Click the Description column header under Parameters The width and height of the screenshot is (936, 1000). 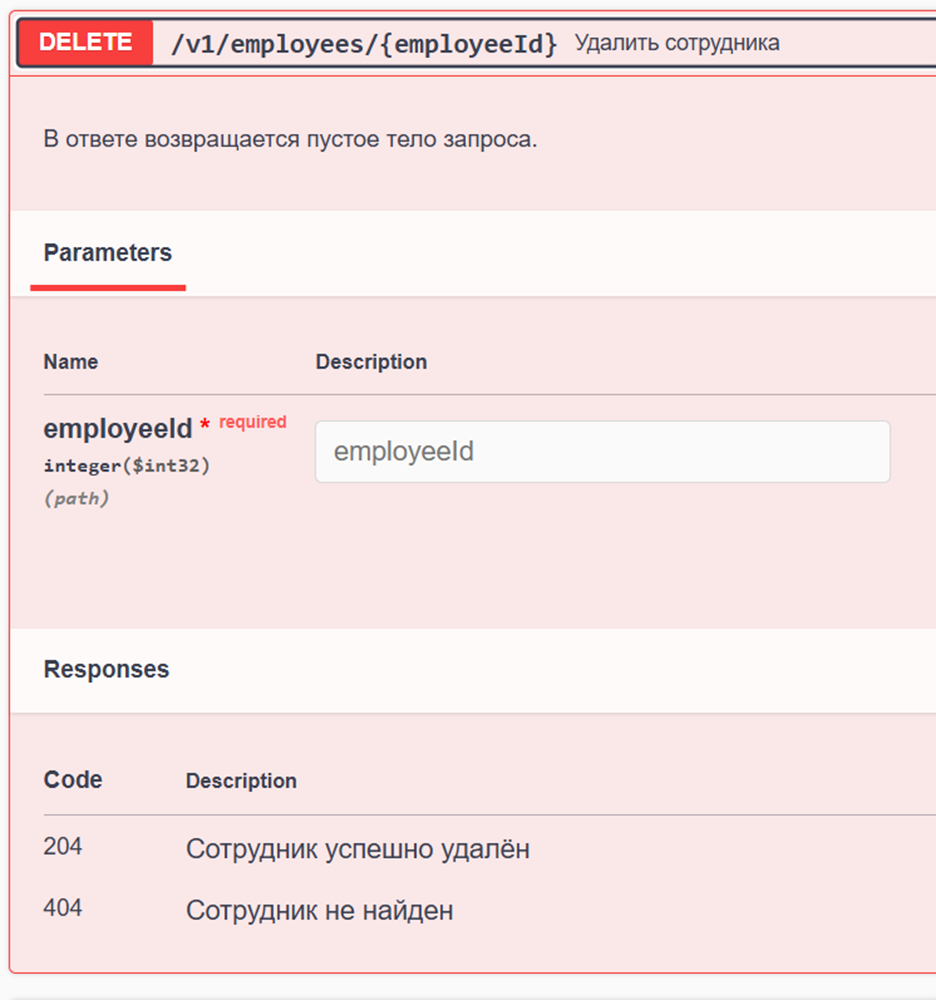(371, 361)
